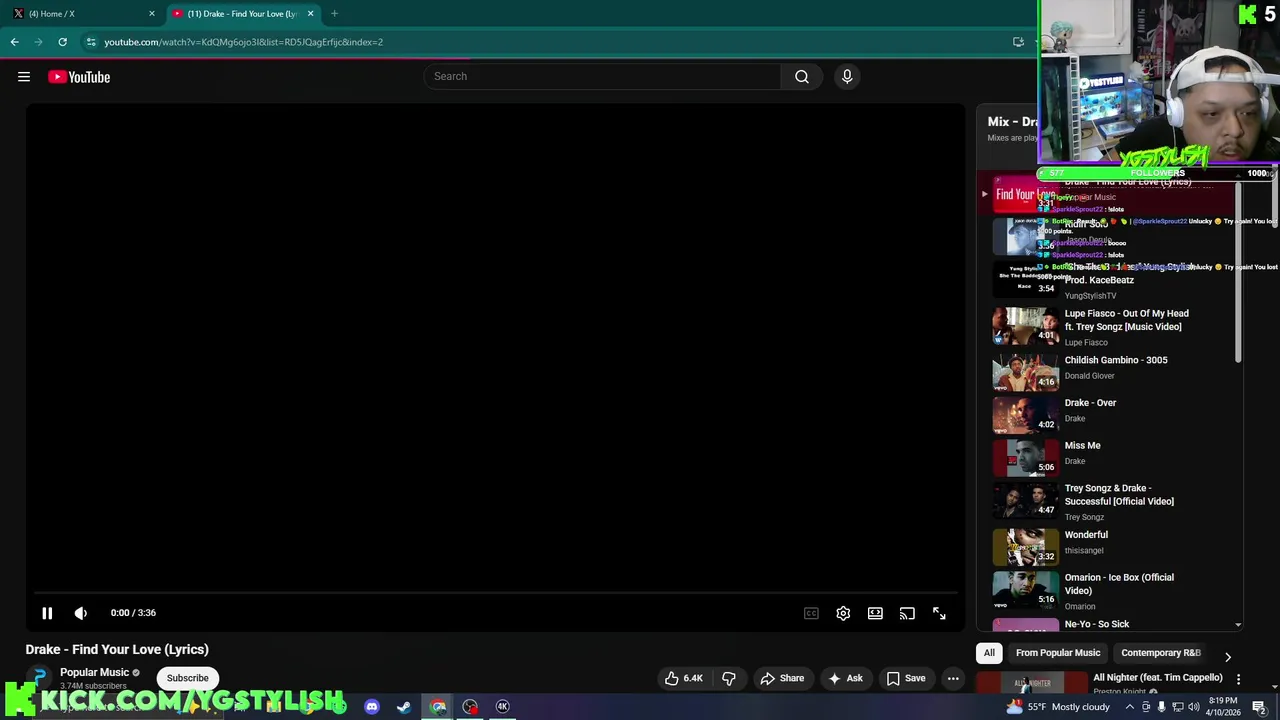Image resolution: width=1280 pixels, height=720 pixels.
Task: Install or cast icon in address bar
Action: [1018, 42]
